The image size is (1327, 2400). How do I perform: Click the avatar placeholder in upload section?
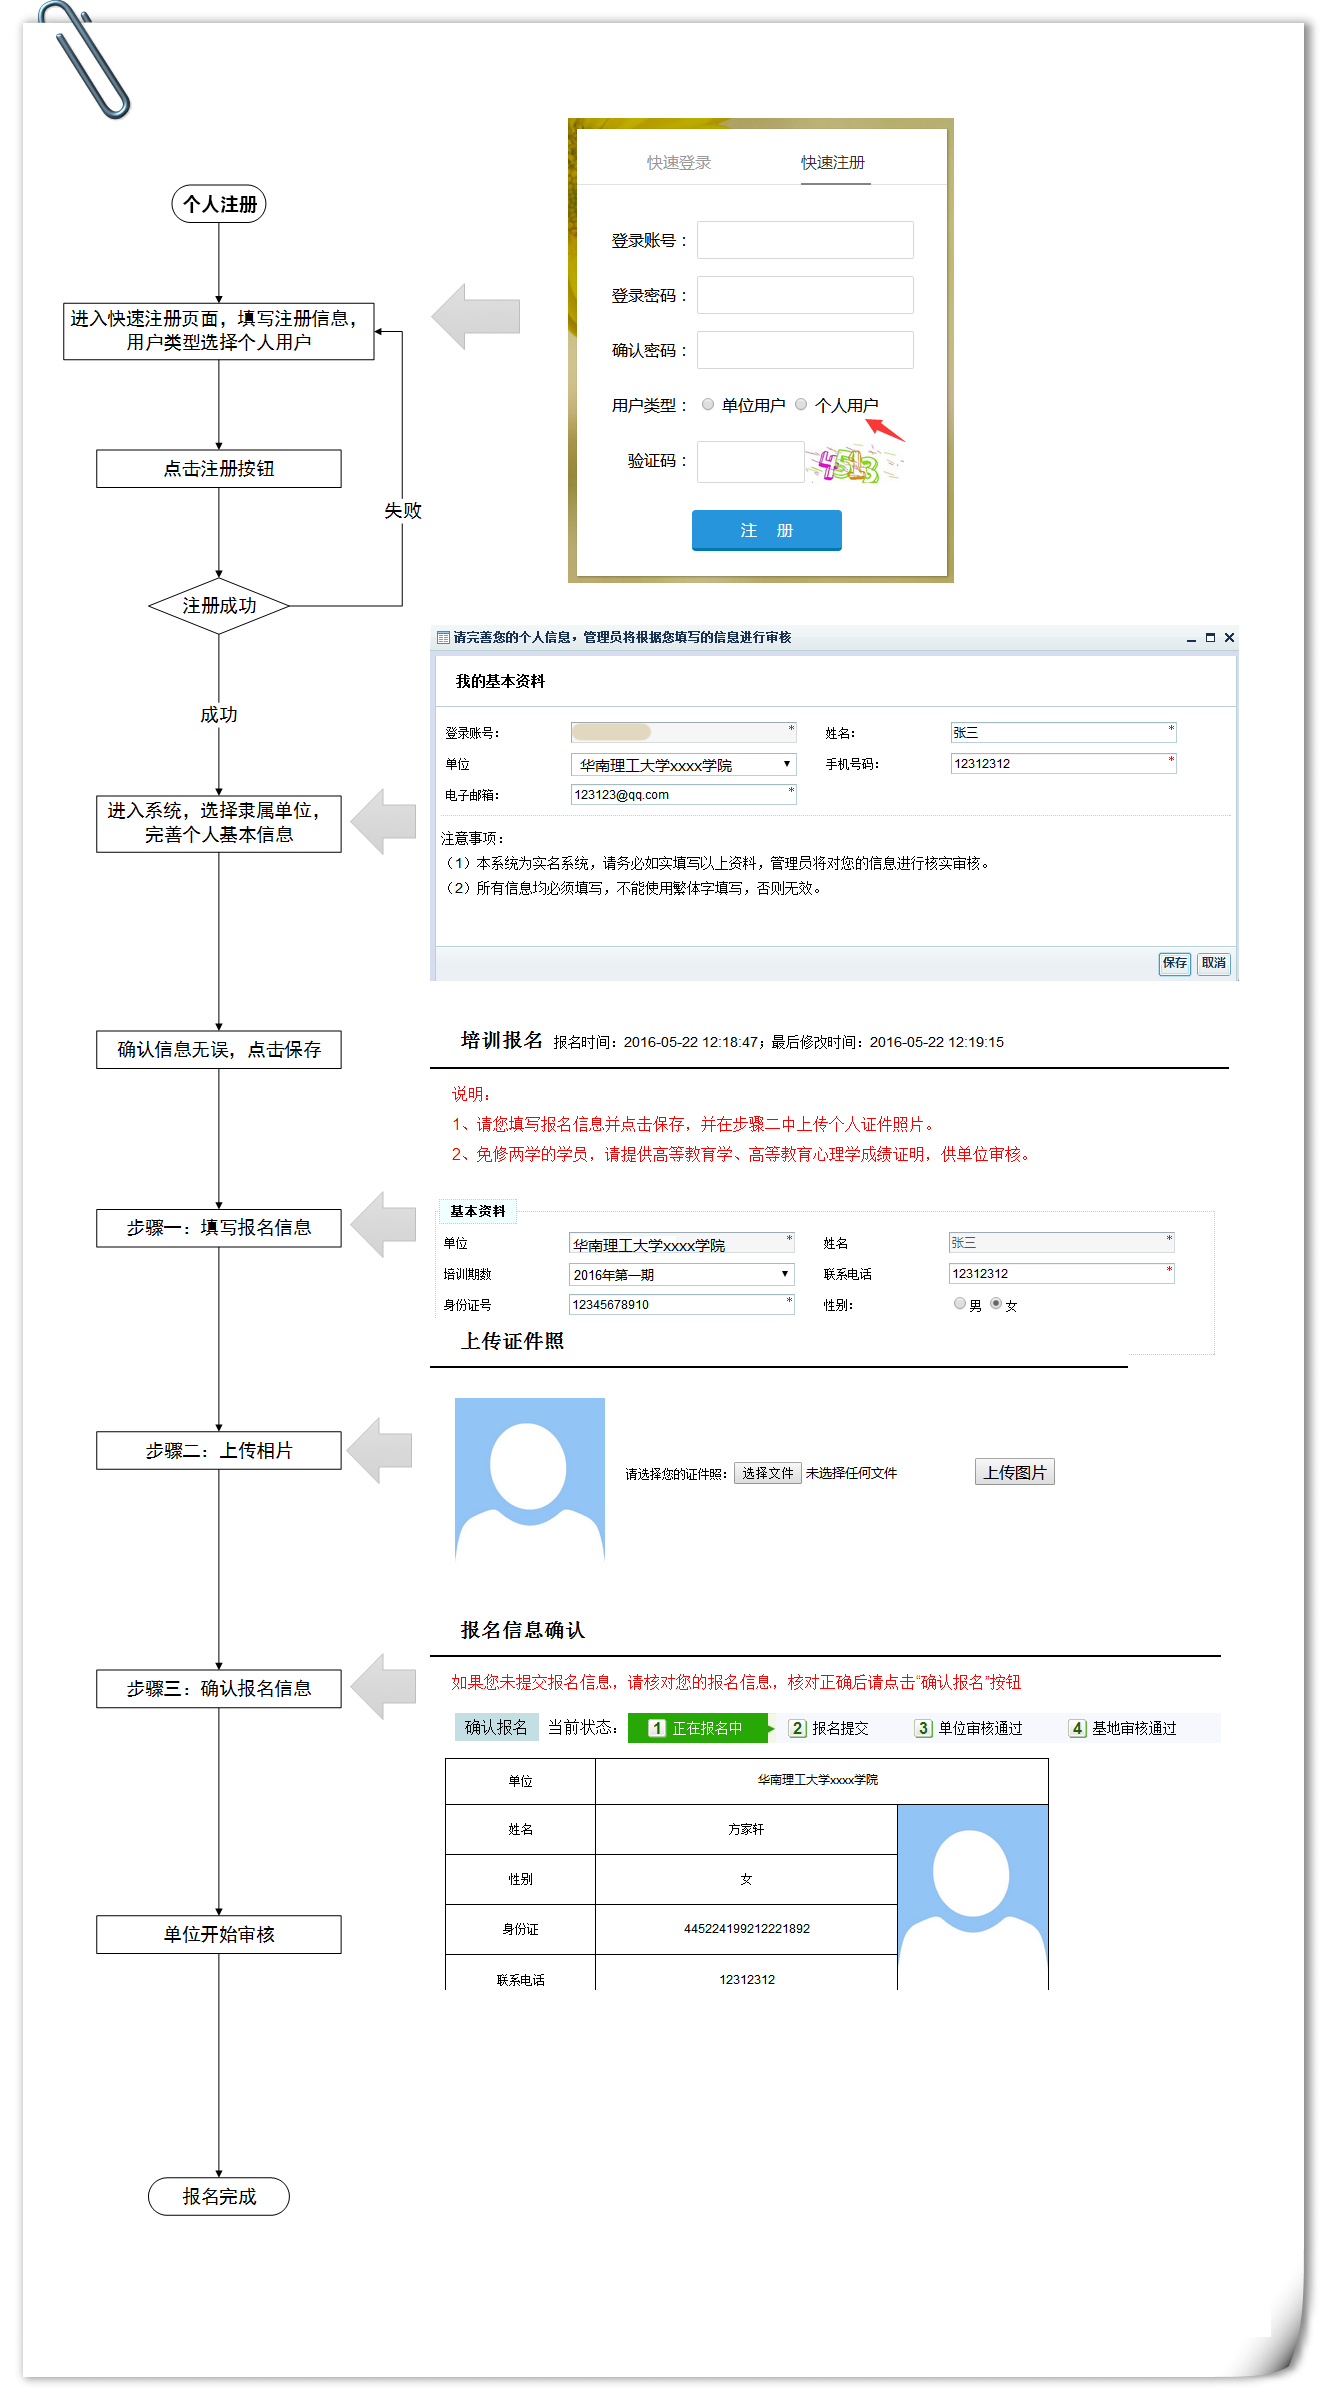529,1478
